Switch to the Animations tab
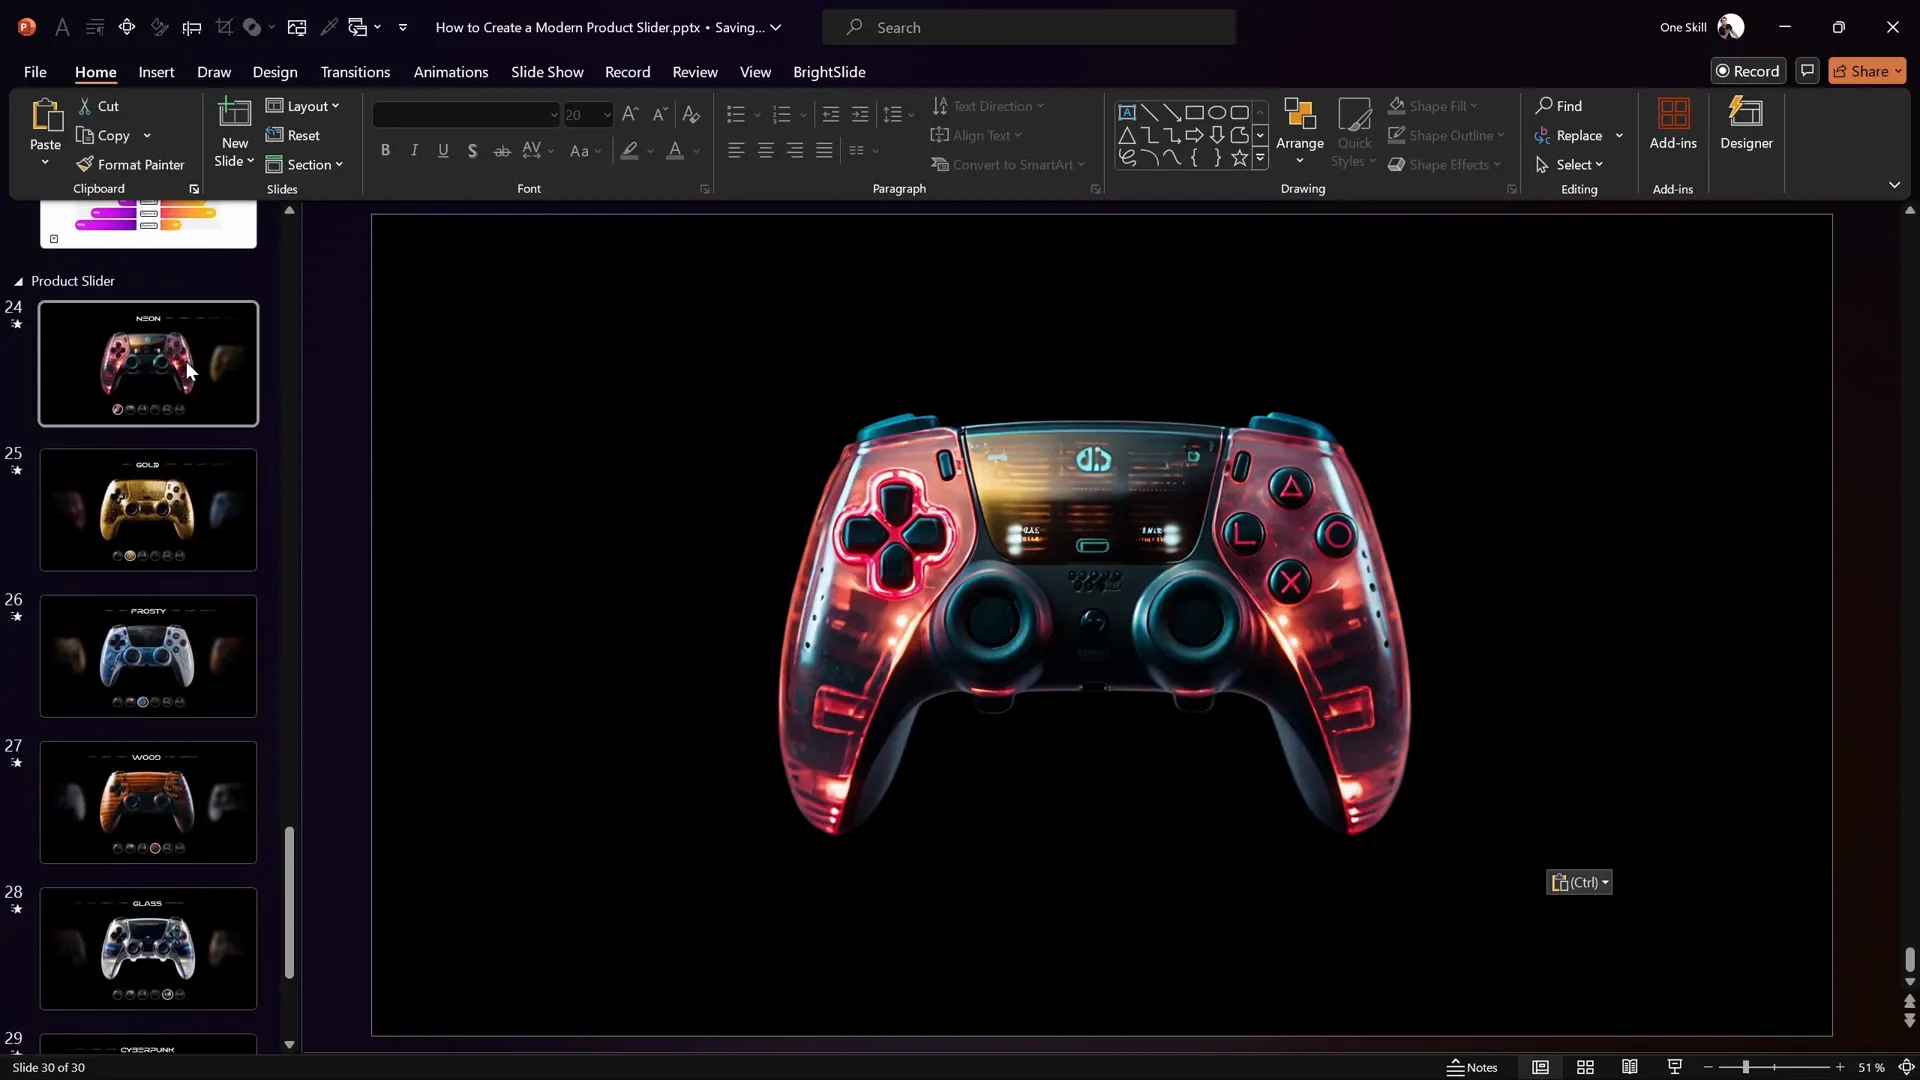The image size is (1920, 1080). tap(451, 72)
